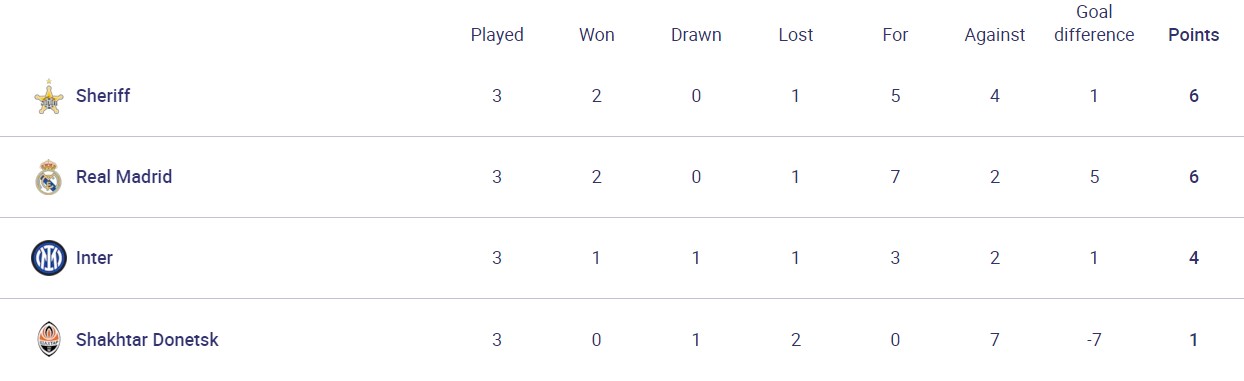Click the Sheriff club crest icon
Screen dimensions: 1244x381
[48, 97]
